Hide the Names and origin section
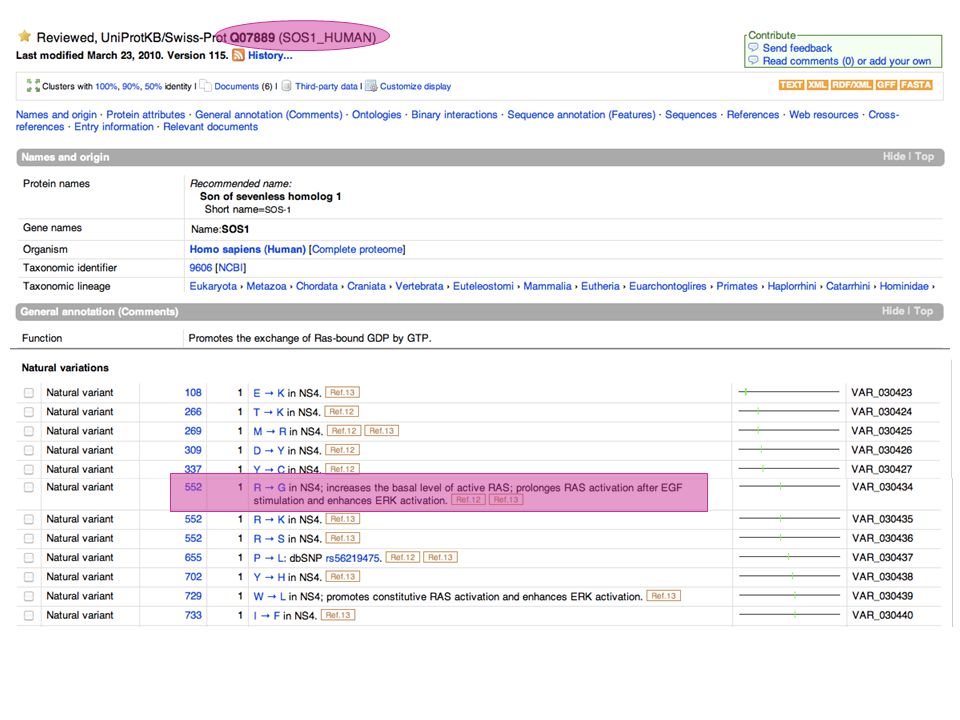 coord(894,157)
